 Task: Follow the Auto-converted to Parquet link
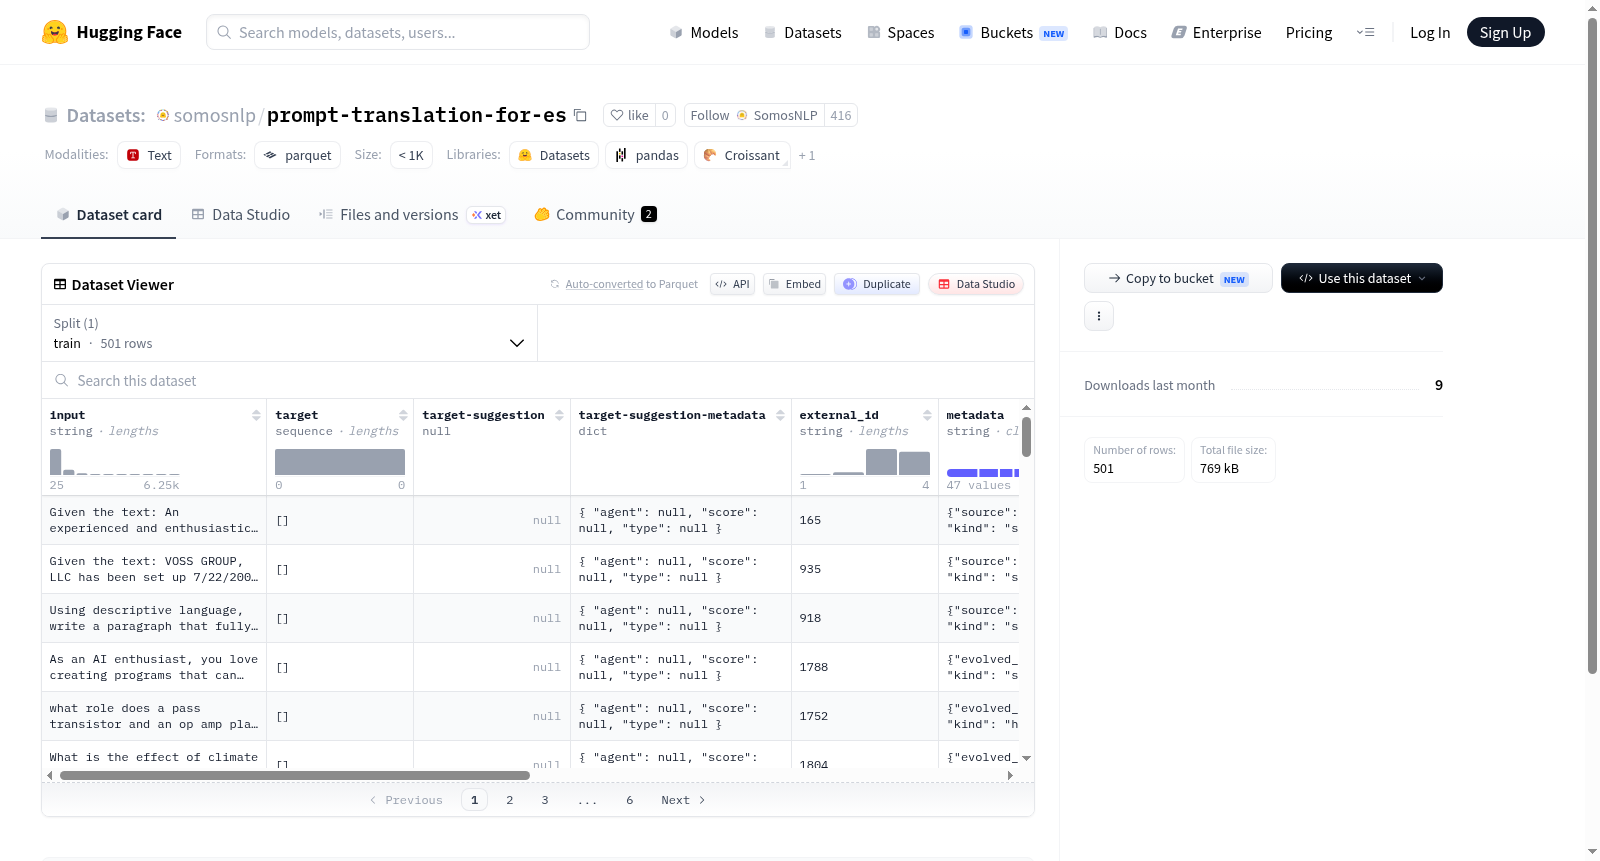[x=631, y=284]
